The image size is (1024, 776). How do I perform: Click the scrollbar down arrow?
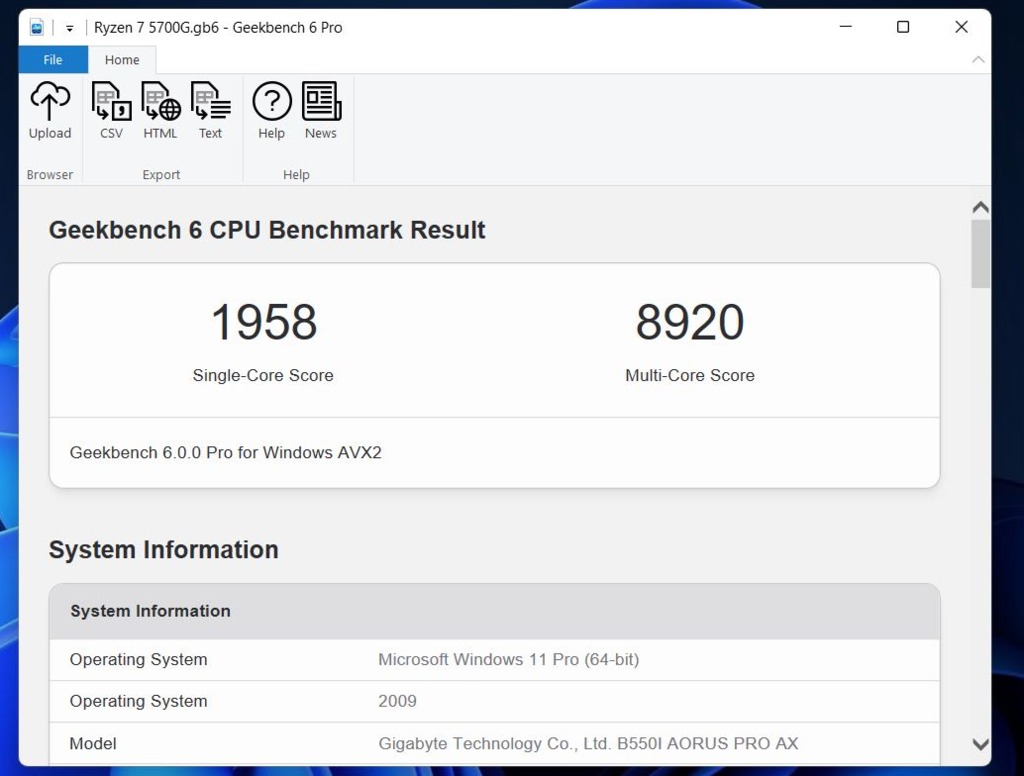click(981, 745)
